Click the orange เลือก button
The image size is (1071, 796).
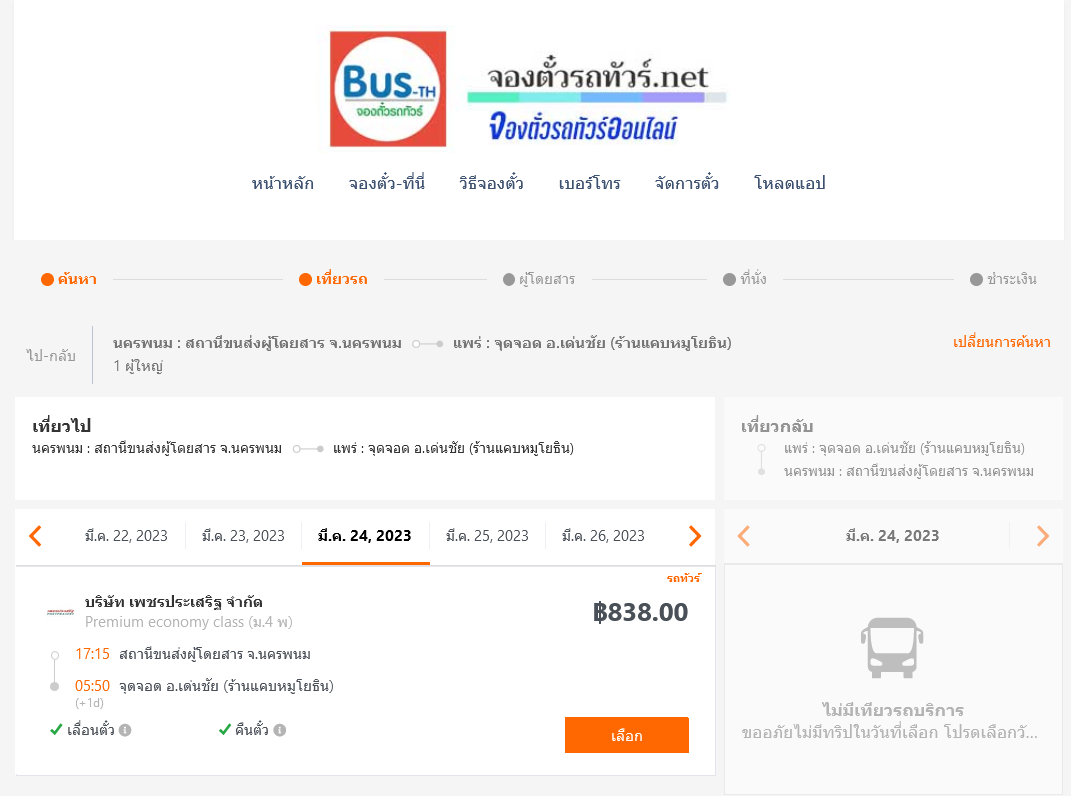point(626,735)
